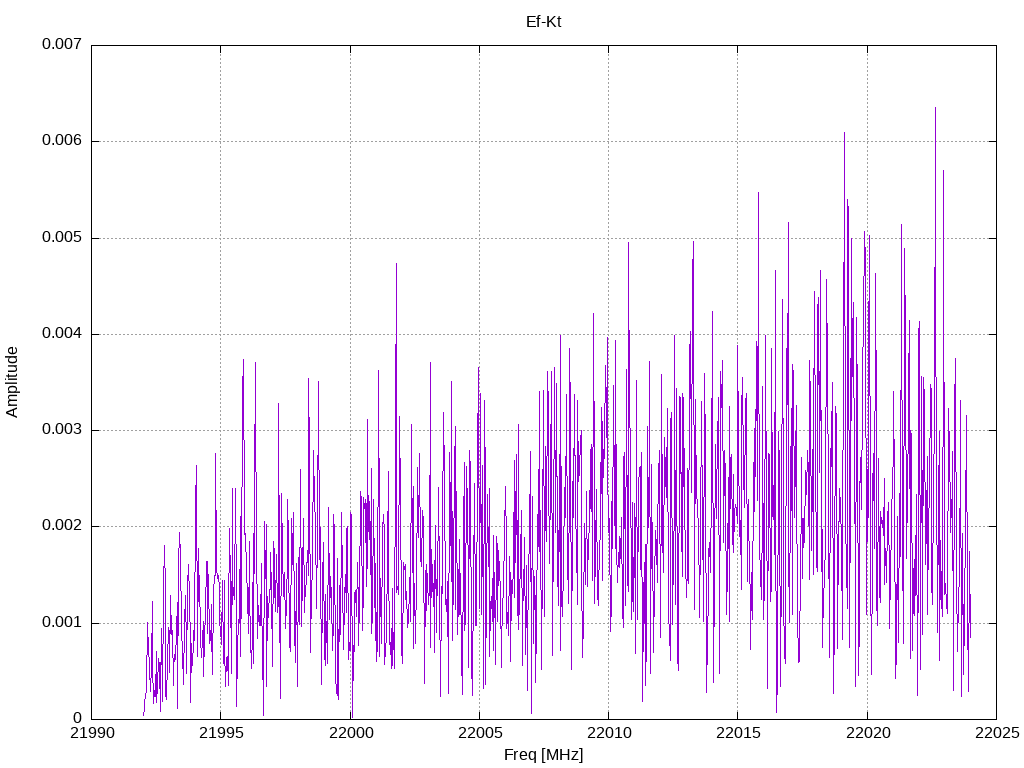Click the x-axis tick 22000

tap(351, 733)
